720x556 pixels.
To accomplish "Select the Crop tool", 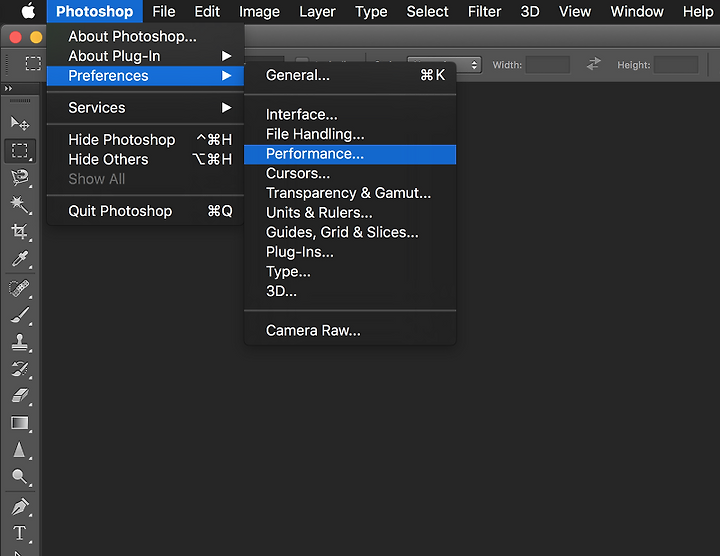I will [20, 231].
